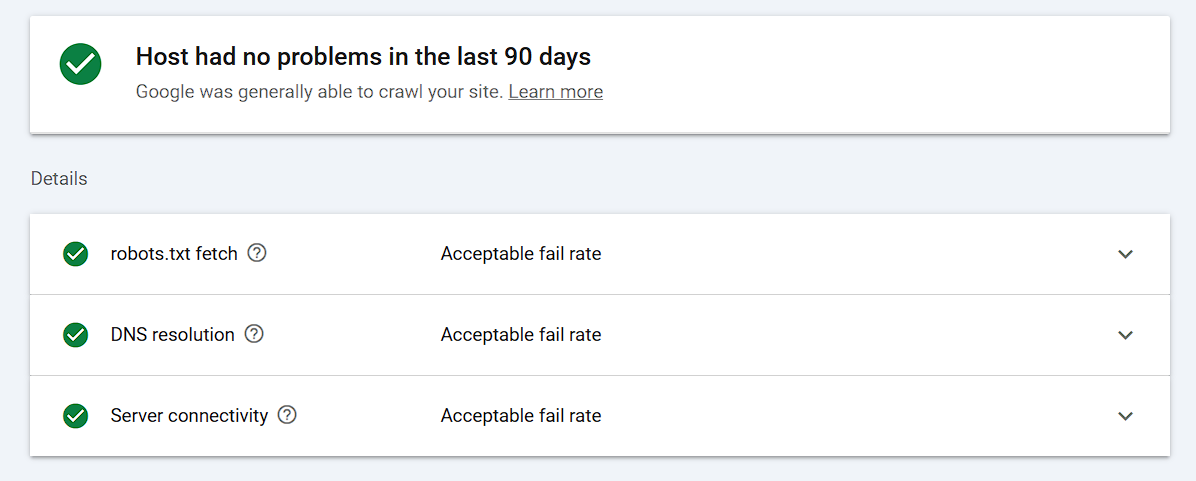Select the Server connectivity row label

pos(189,416)
